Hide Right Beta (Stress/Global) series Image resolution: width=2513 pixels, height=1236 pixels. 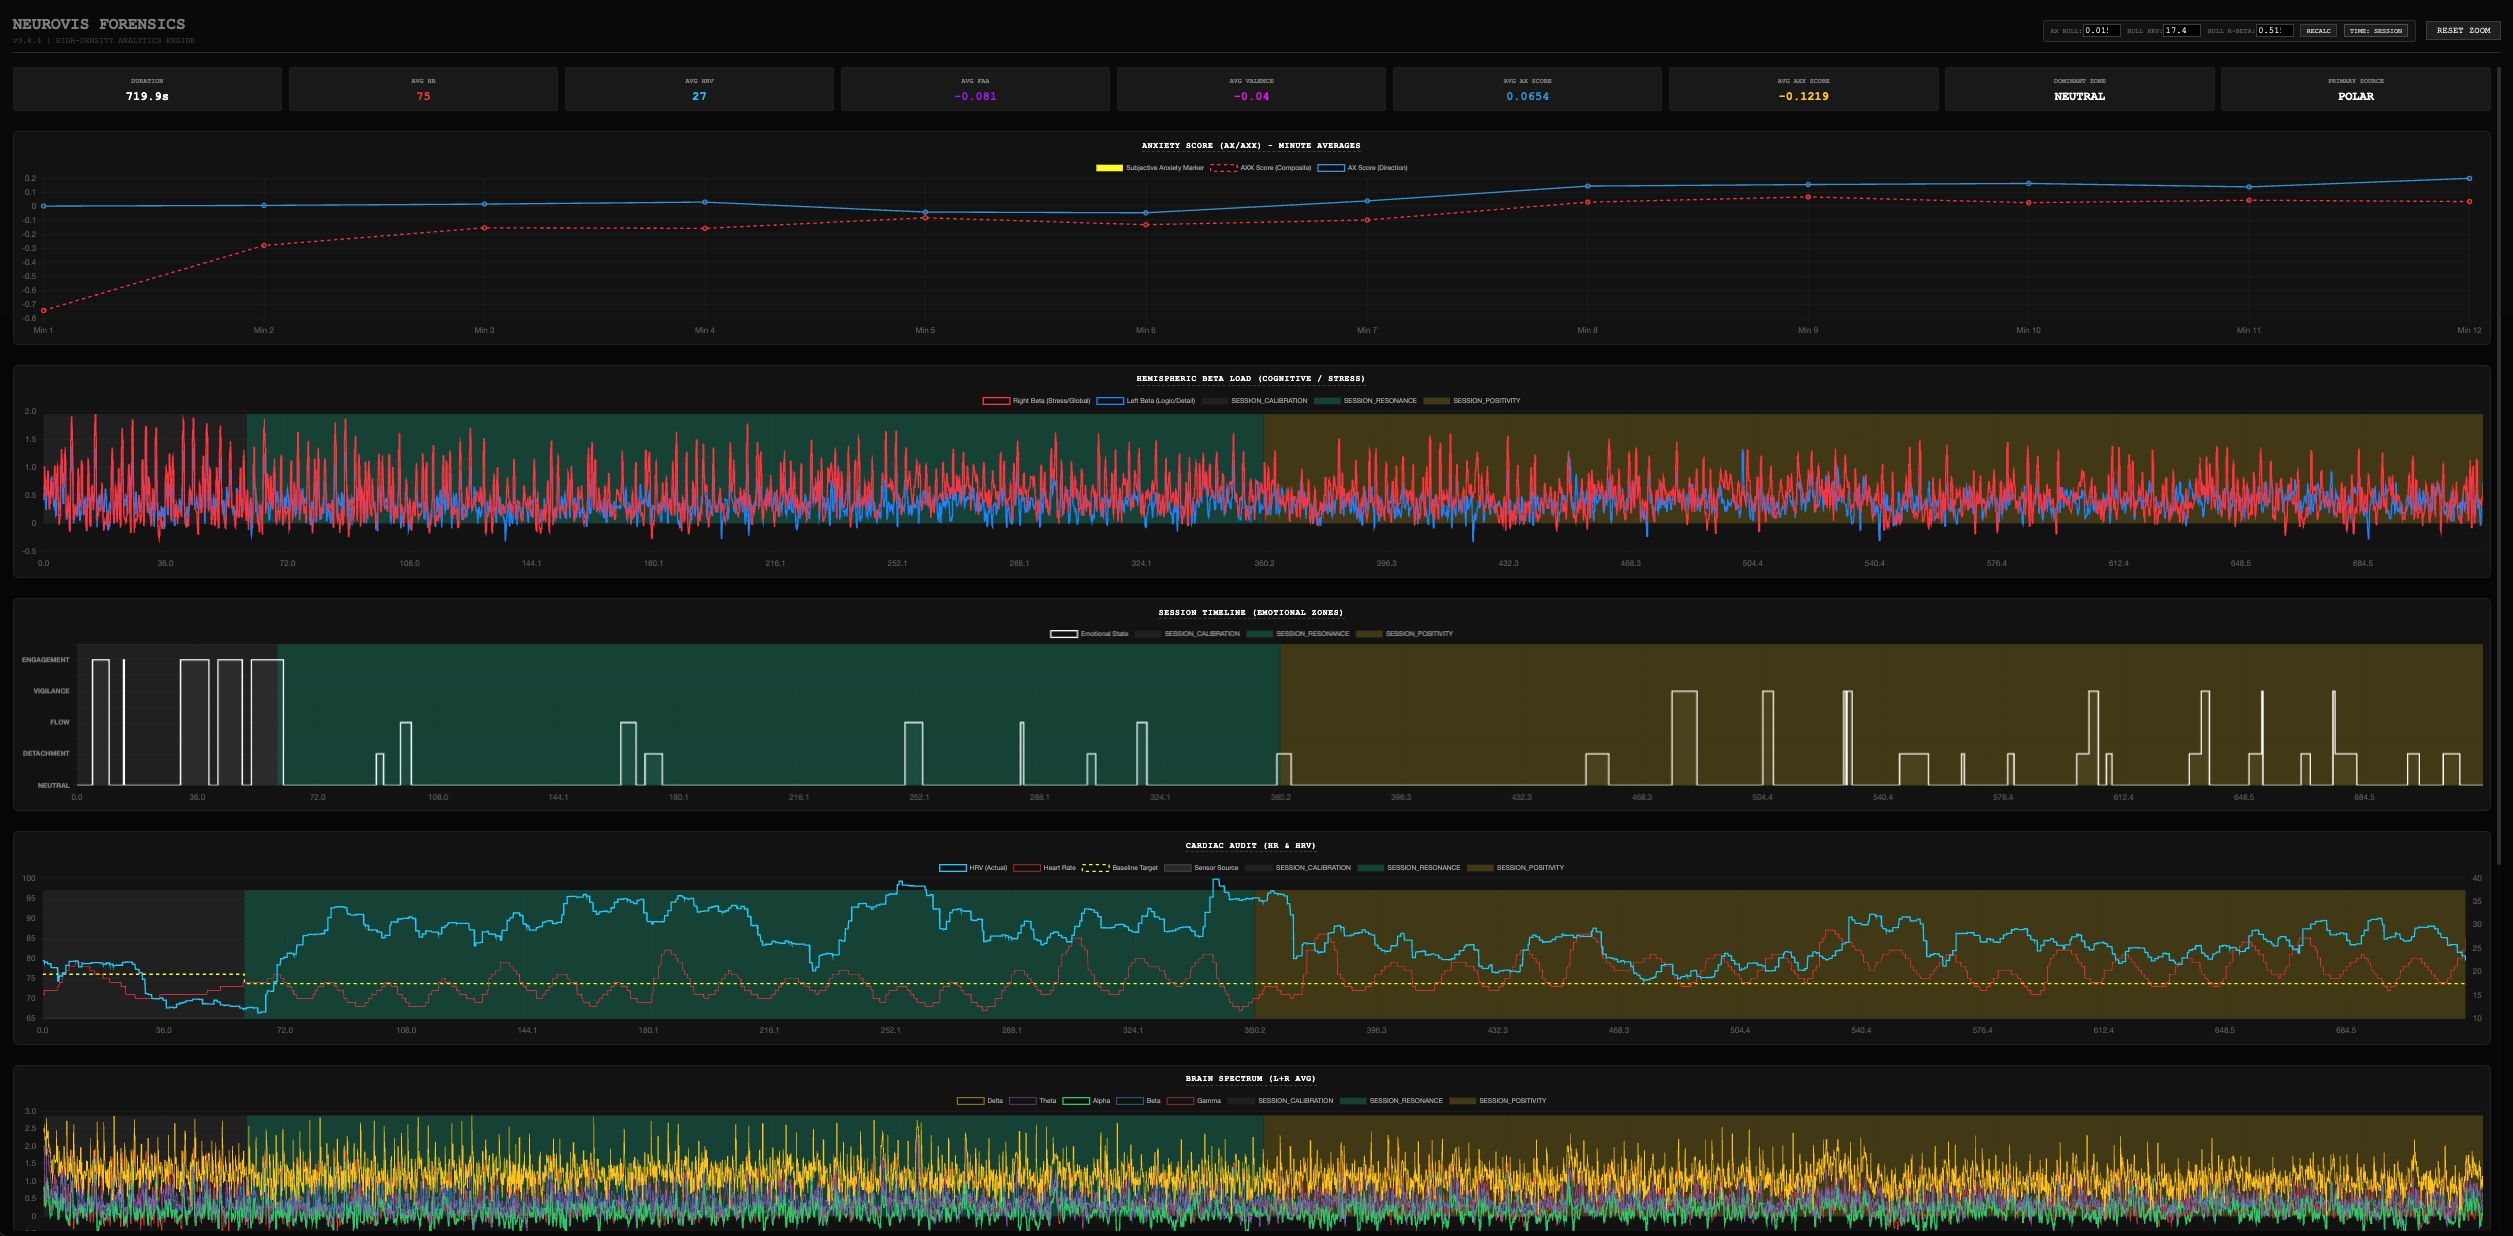coord(1037,401)
